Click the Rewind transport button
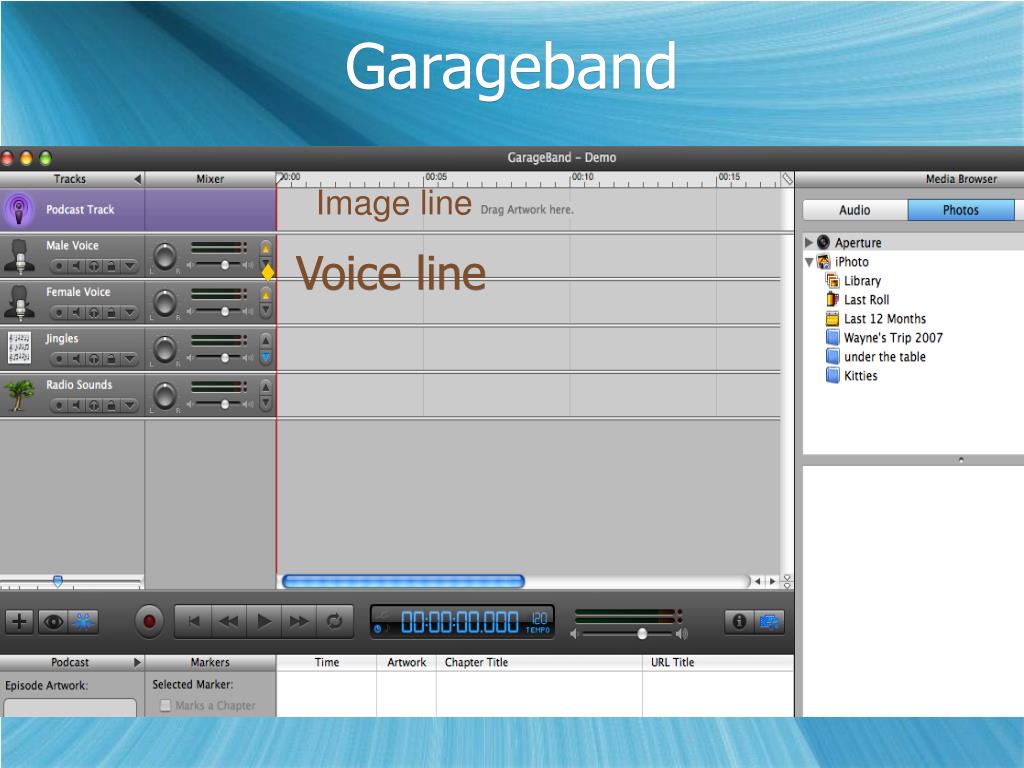The image size is (1024, 768). [x=229, y=621]
